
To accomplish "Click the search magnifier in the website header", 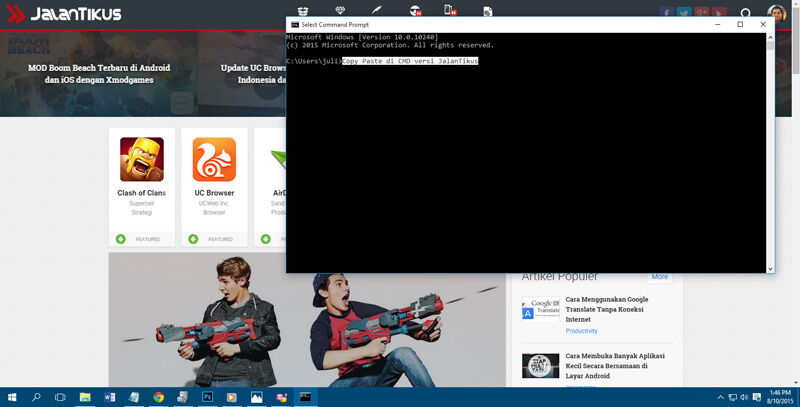I will (745, 14).
